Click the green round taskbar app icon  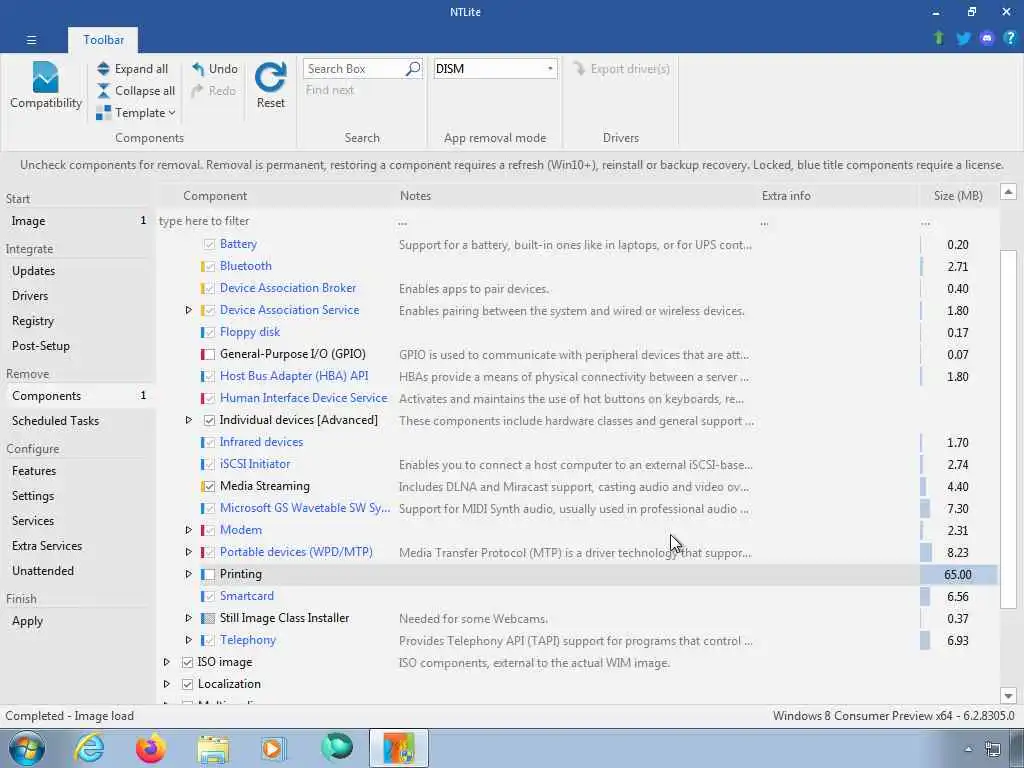tap(337, 748)
